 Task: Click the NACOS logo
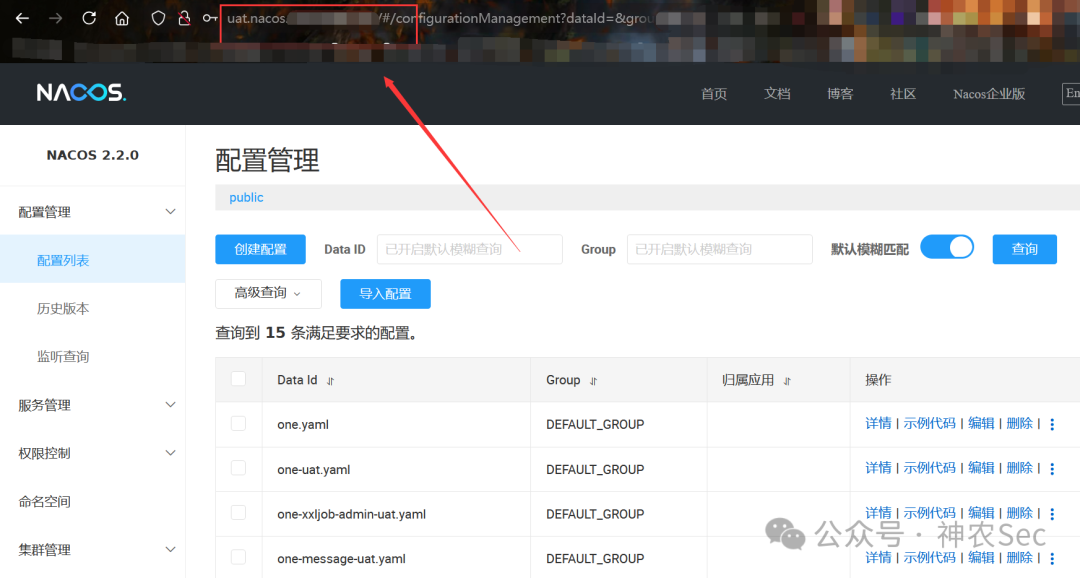pyautogui.click(x=81, y=92)
